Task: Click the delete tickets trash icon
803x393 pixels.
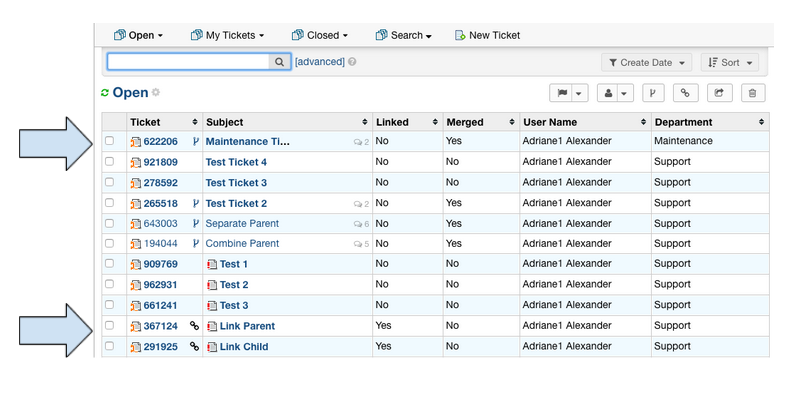Action: [752, 93]
